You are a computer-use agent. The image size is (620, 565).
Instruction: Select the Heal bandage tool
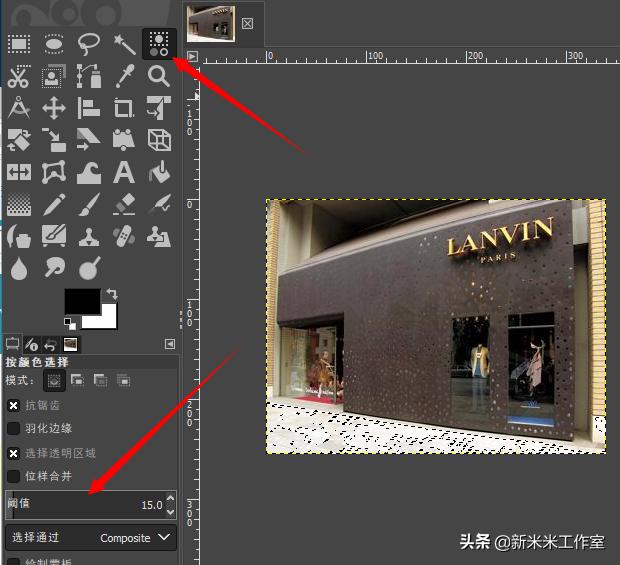tap(124, 236)
